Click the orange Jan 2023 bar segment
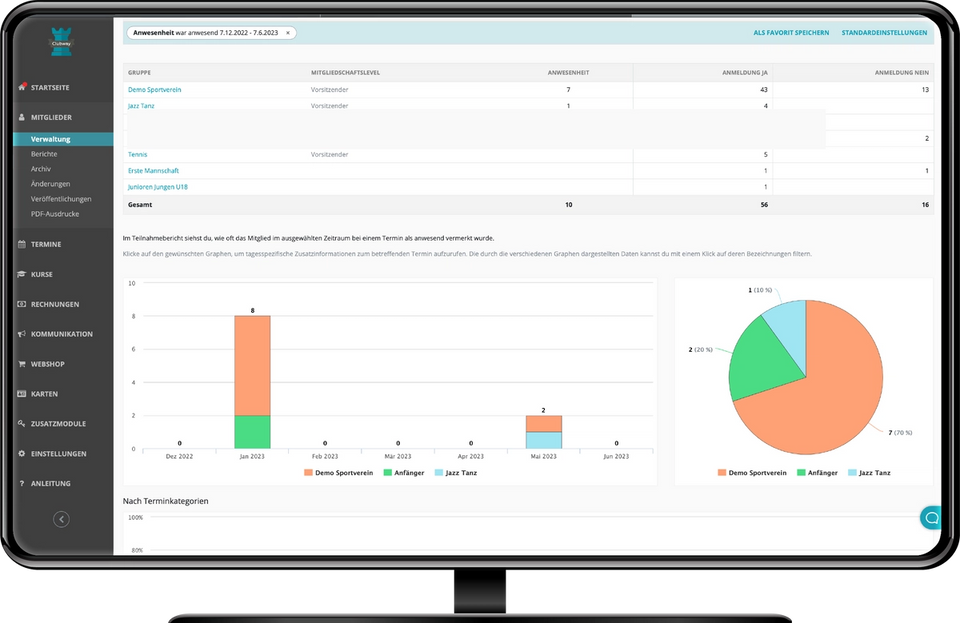This screenshot has width=960, height=623. 252,365
